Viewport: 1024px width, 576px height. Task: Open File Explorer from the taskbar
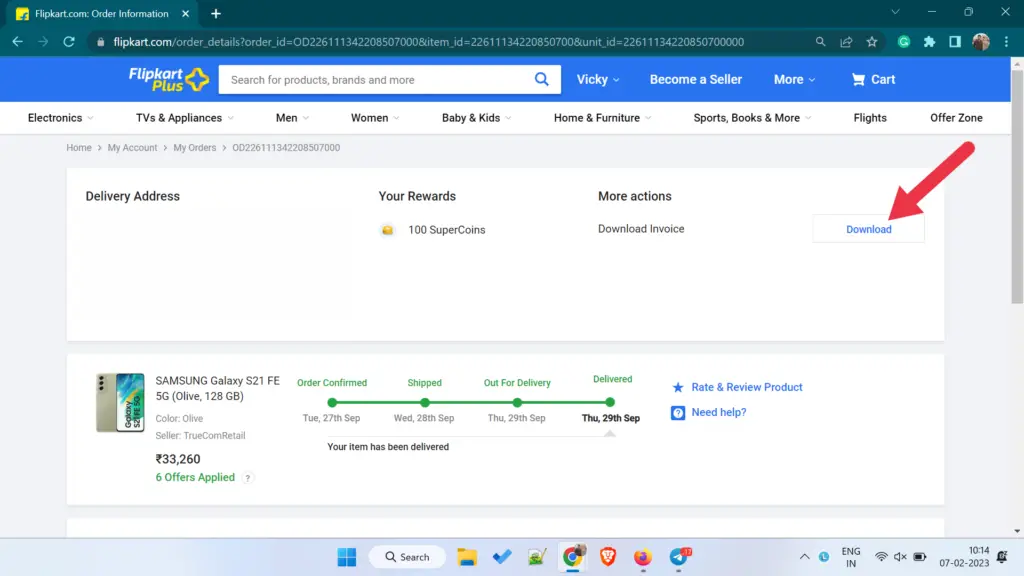(x=467, y=557)
